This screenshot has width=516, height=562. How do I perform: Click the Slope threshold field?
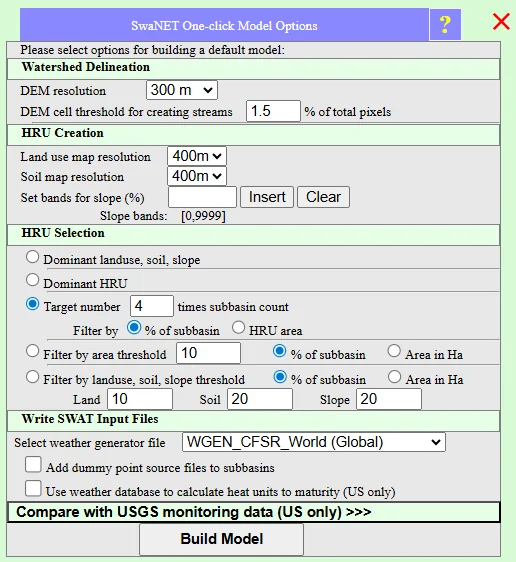click(x=389, y=399)
